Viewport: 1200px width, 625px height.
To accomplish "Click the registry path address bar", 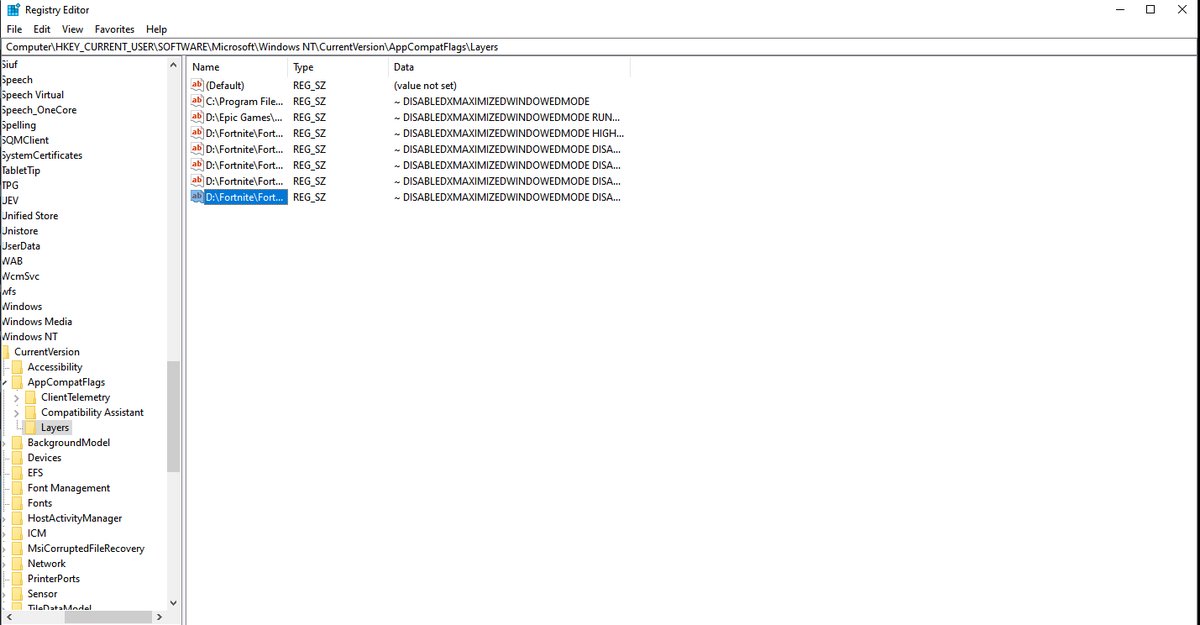I will click(x=600, y=46).
